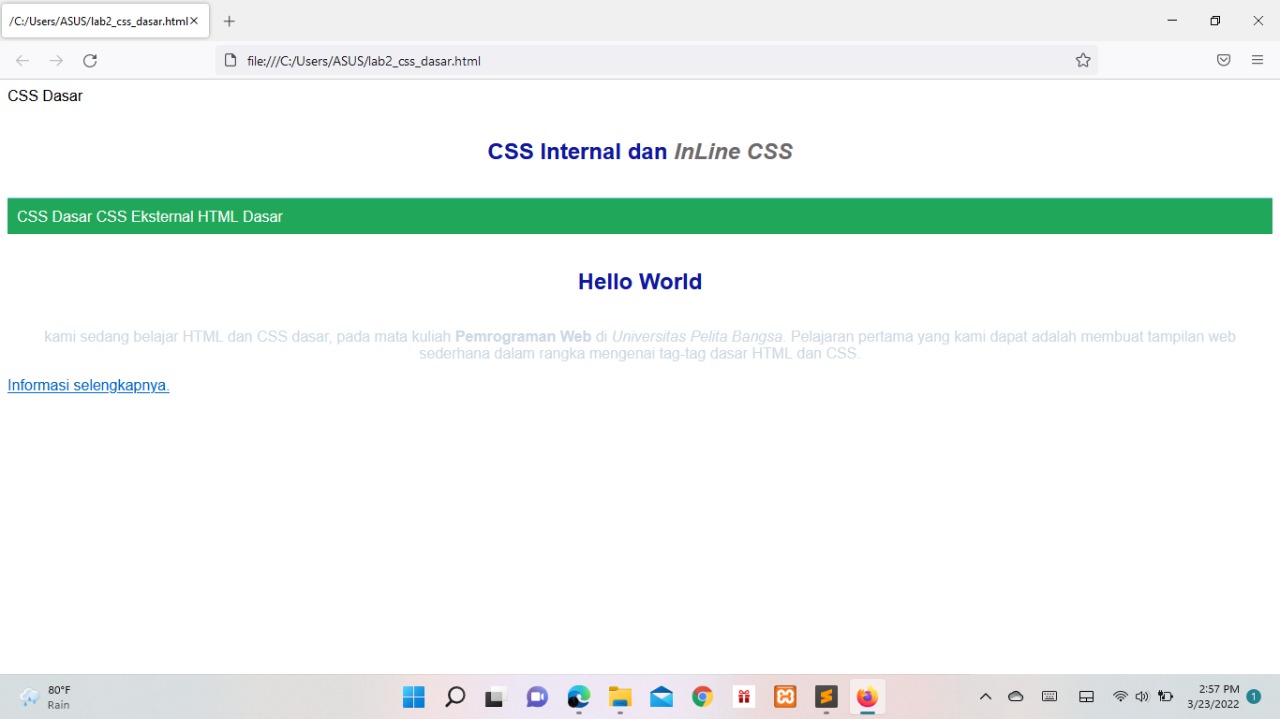Click the Hello World heading
Screen dimensions: 1280x719
[x=640, y=282]
